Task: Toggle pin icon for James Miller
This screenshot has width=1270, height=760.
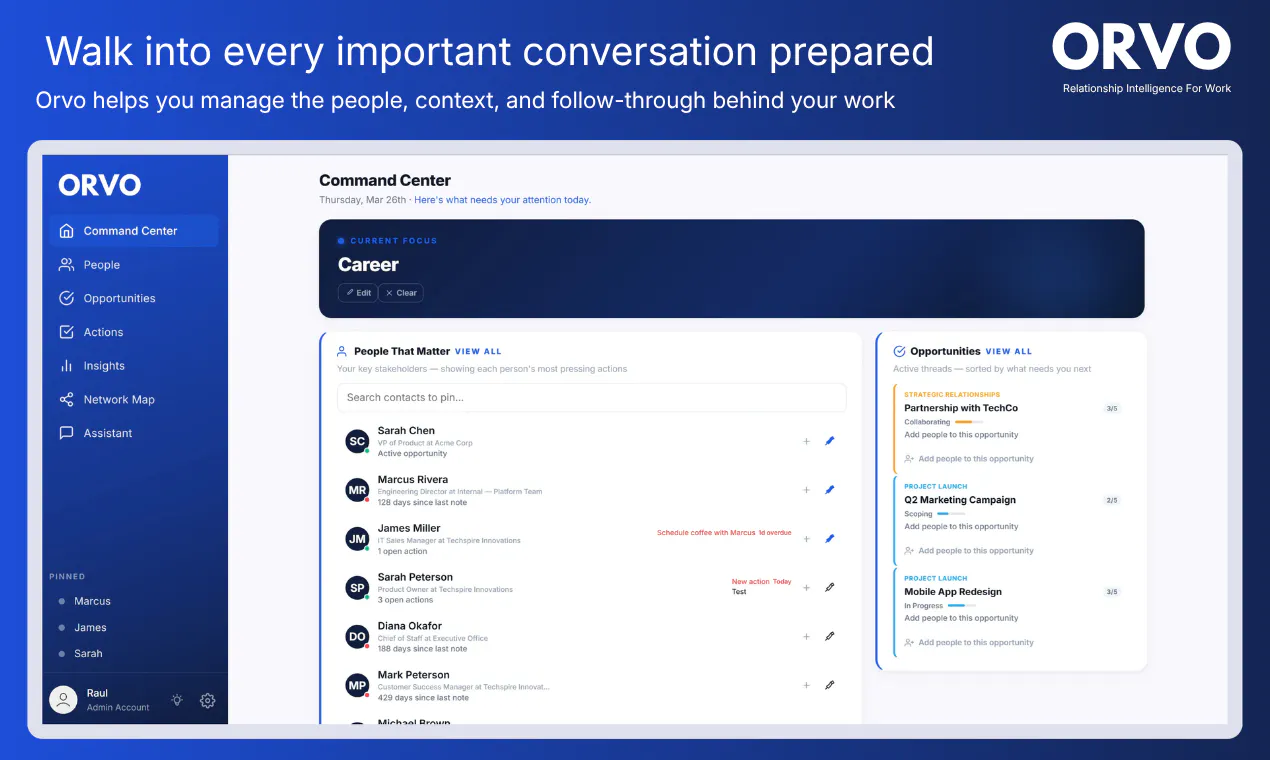Action: pyautogui.click(x=830, y=539)
